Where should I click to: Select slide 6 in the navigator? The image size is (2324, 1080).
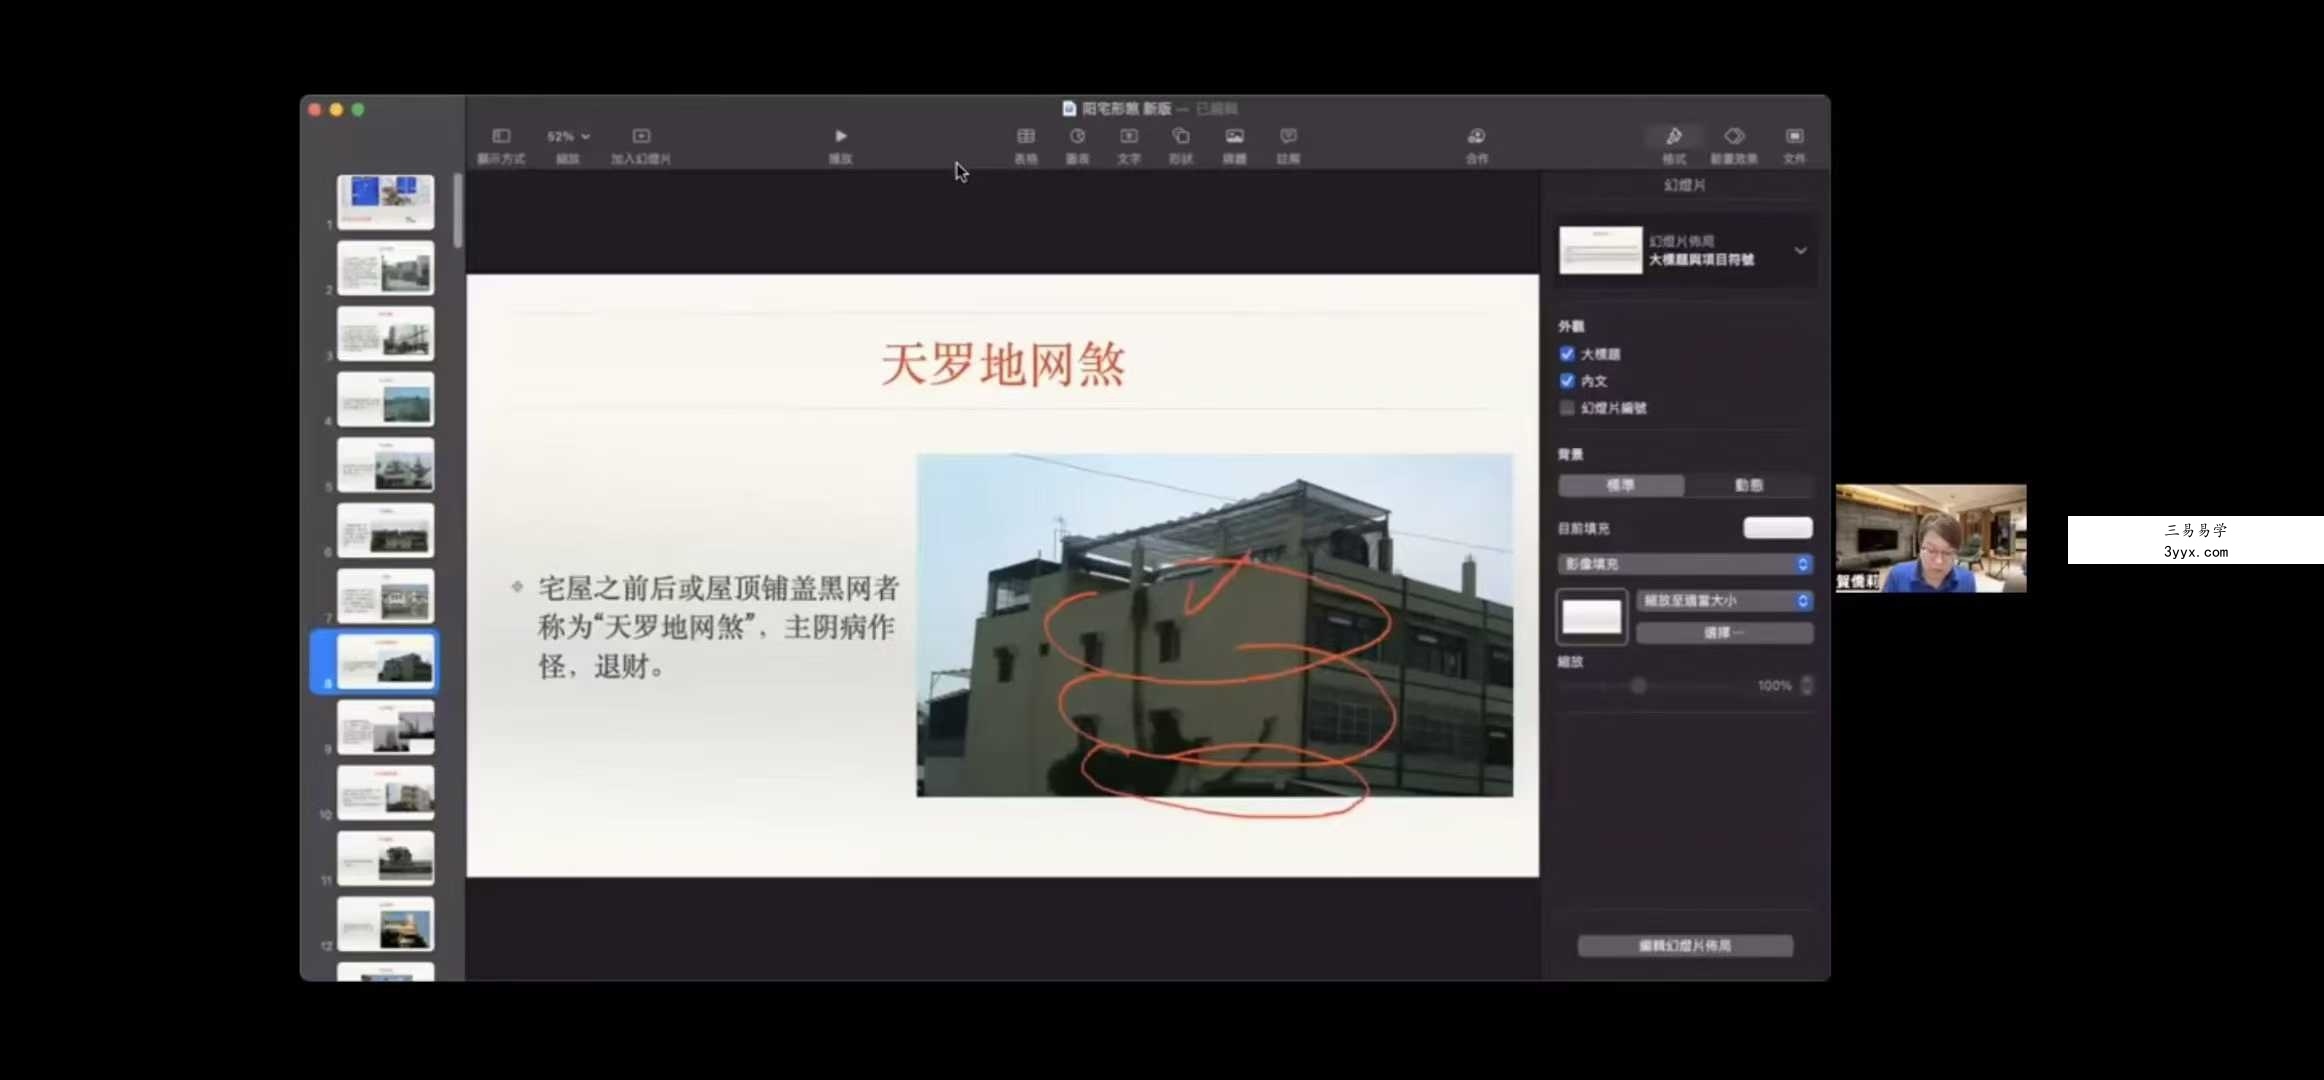(x=385, y=530)
